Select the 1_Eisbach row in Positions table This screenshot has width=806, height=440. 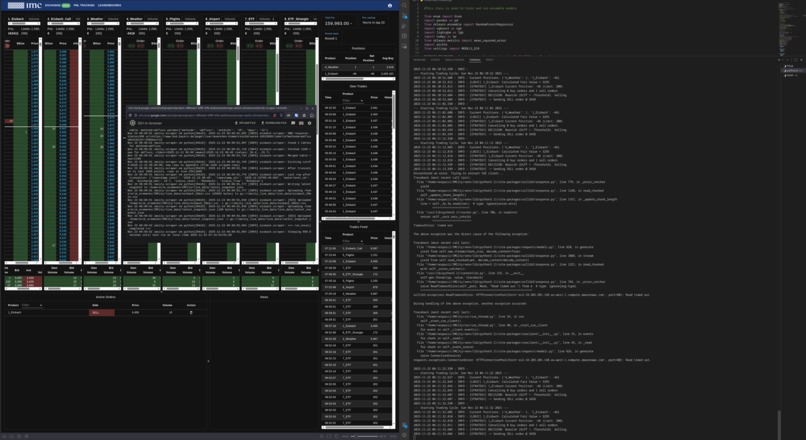(x=358, y=74)
